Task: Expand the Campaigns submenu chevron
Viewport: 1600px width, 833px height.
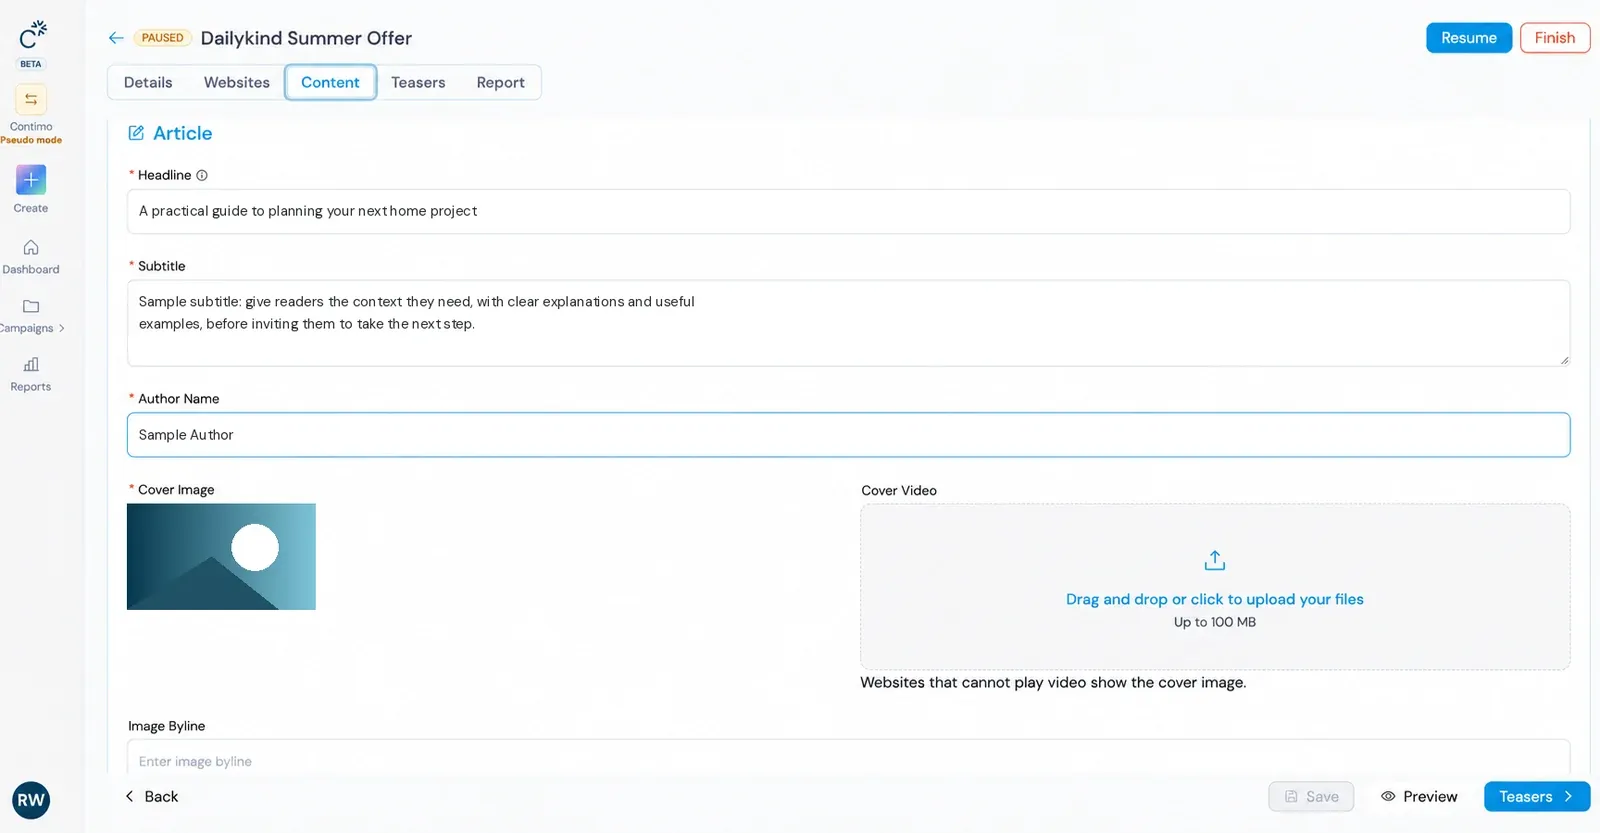Action: click(61, 328)
